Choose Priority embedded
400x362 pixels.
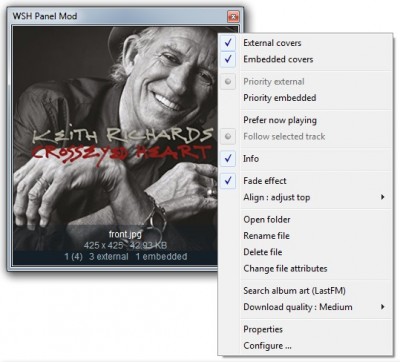[280, 98]
